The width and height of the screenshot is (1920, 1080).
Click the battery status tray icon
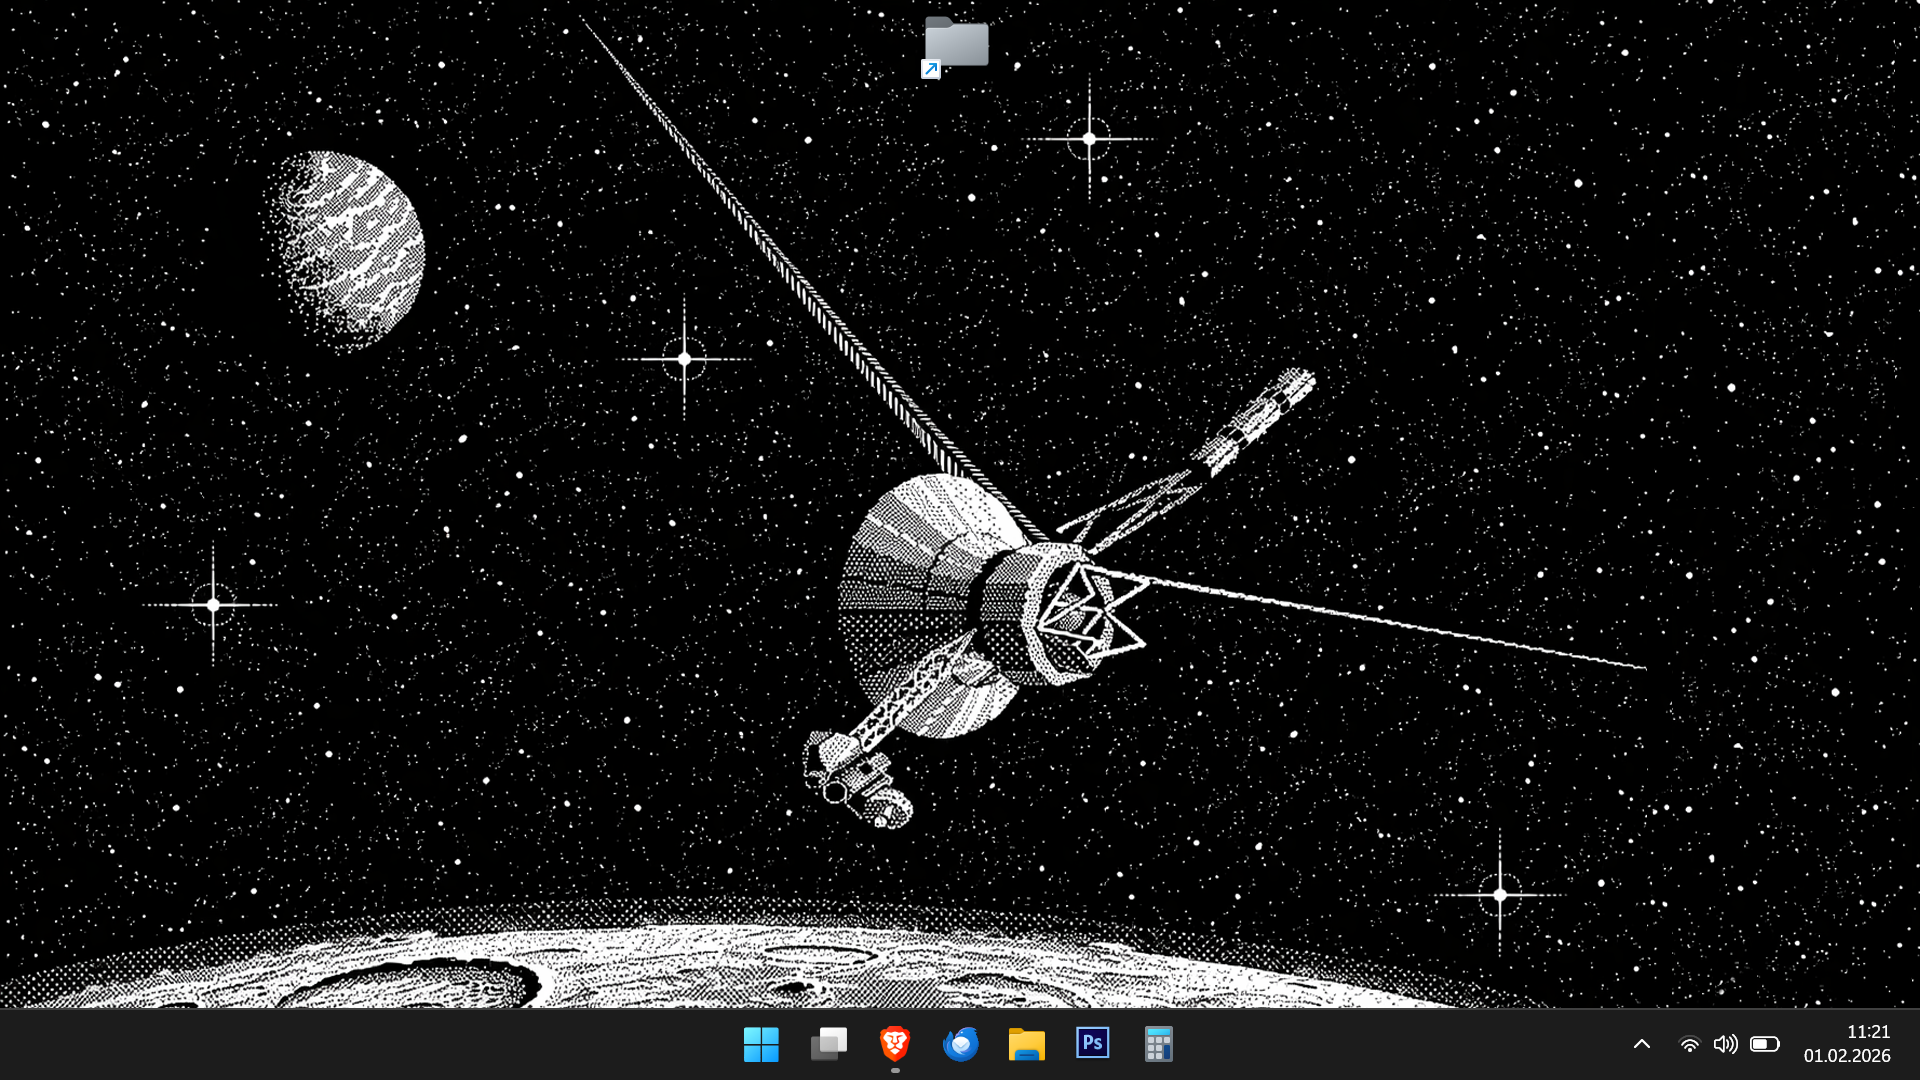coord(1764,1044)
